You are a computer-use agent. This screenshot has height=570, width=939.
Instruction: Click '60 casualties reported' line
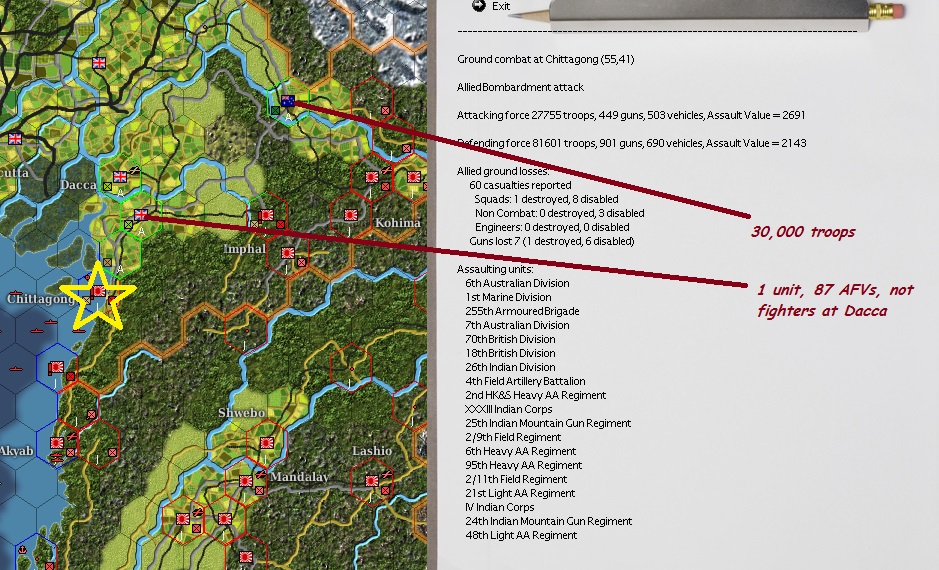pyautogui.click(x=520, y=186)
